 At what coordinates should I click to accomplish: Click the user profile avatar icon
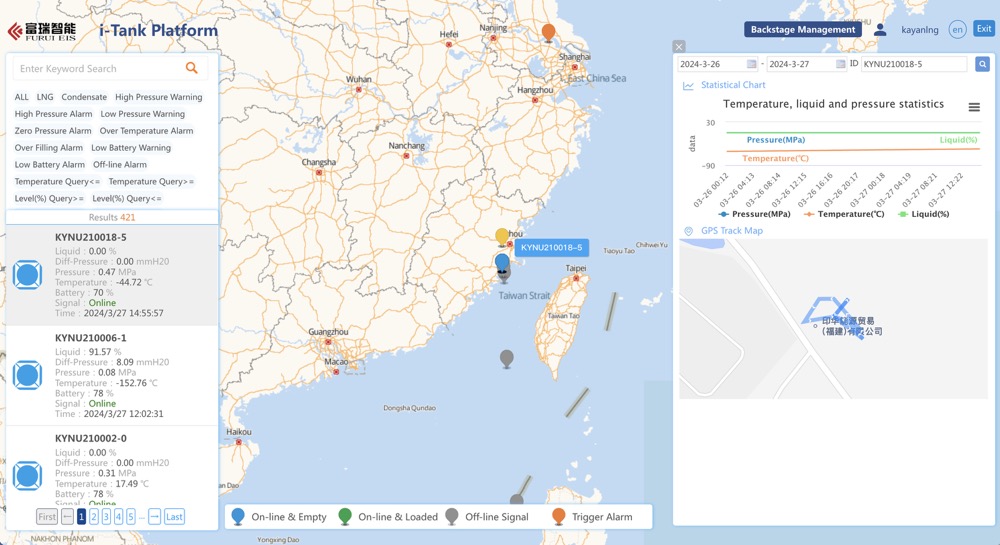pyautogui.click(x=880, y=29)
